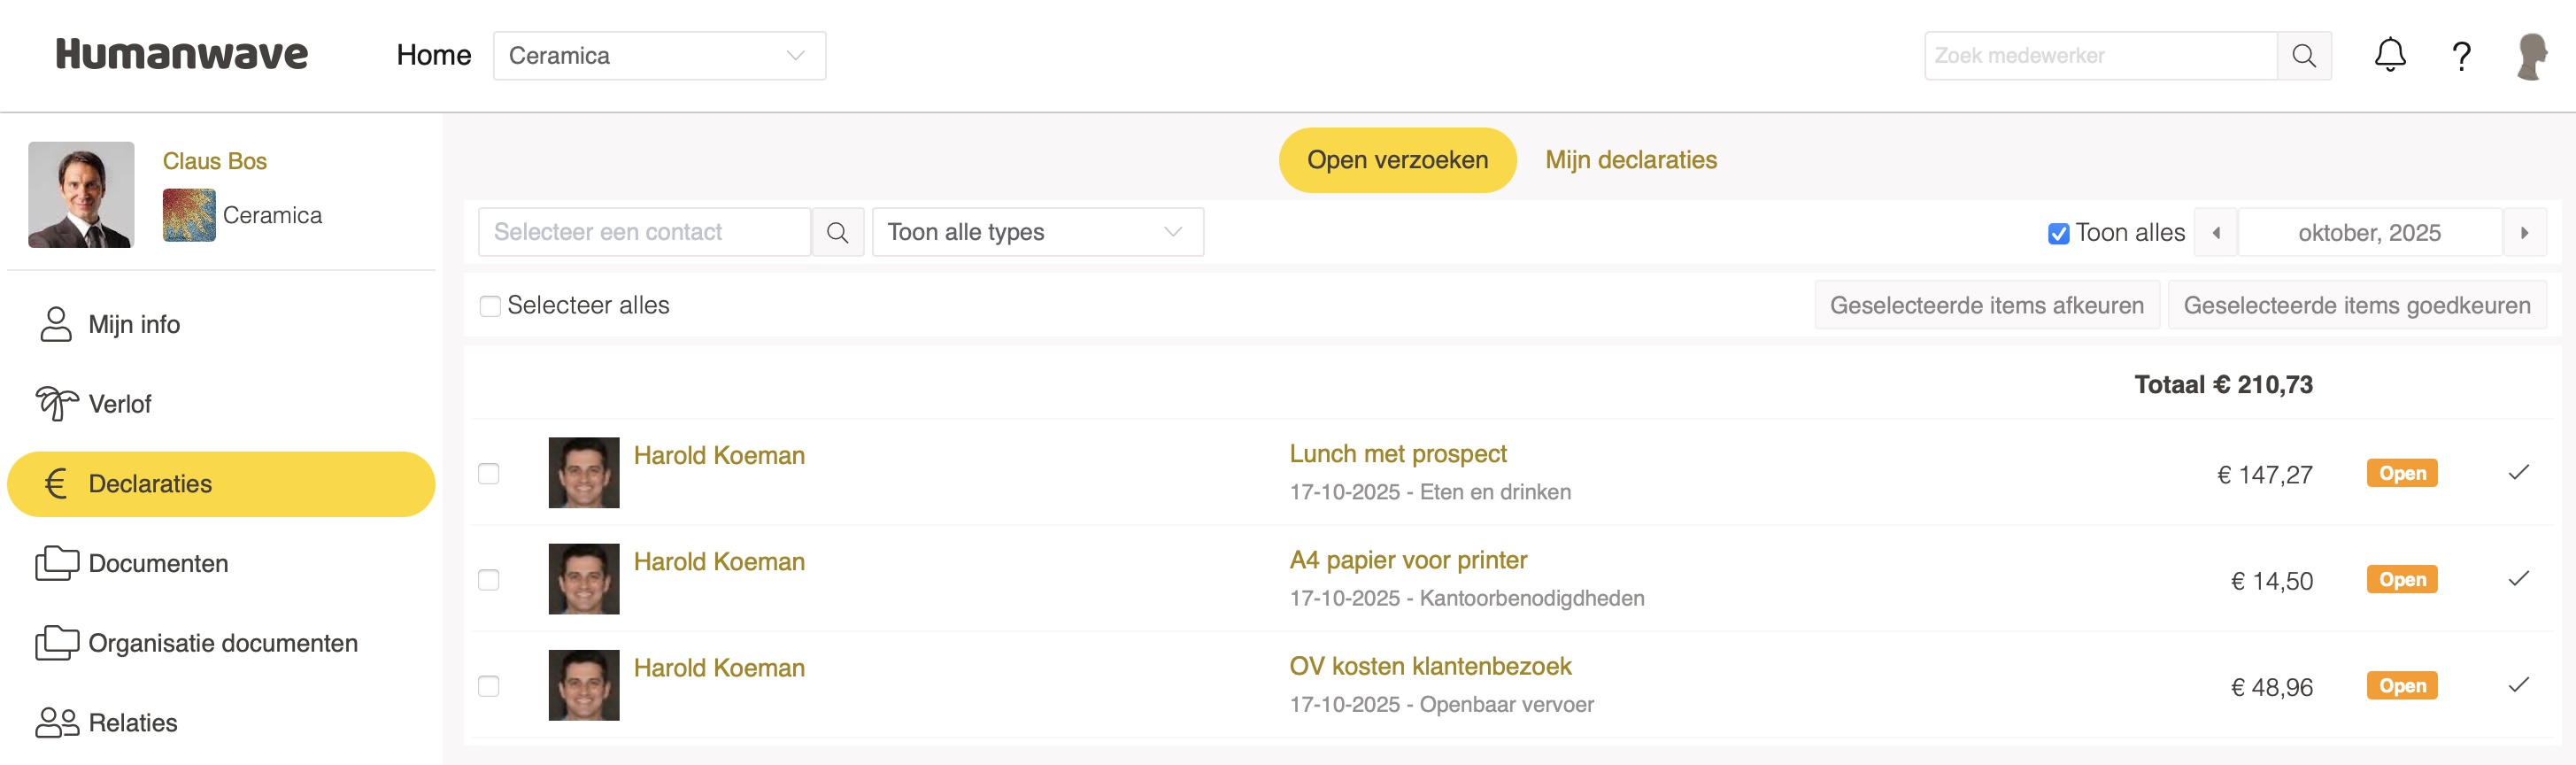Click the employee search magnifier icon

(2303, 56)
